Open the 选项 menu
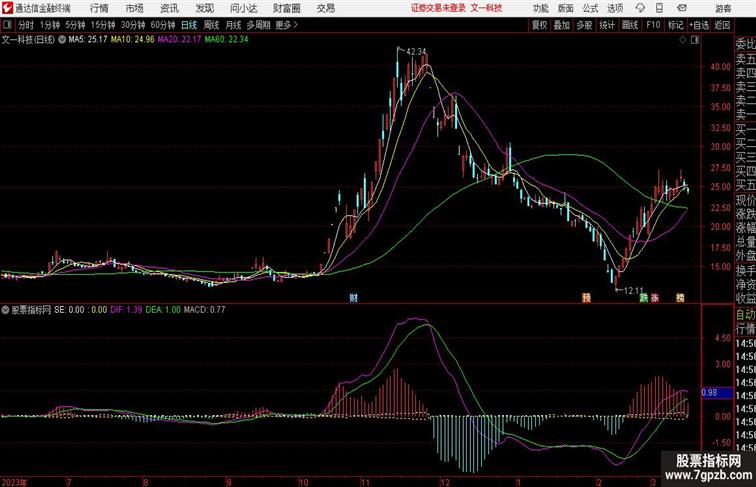 615,8
